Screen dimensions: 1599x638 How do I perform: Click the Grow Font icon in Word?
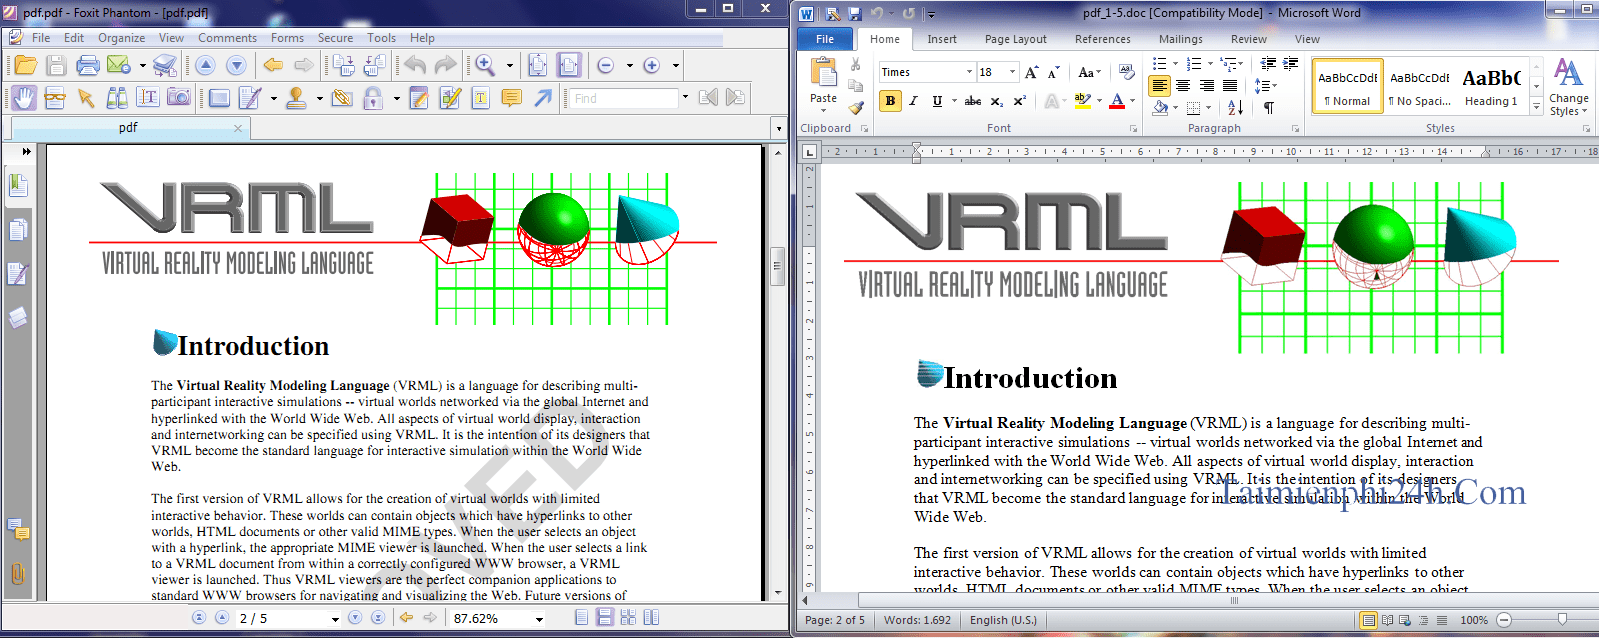click(x=1031, y=72)
